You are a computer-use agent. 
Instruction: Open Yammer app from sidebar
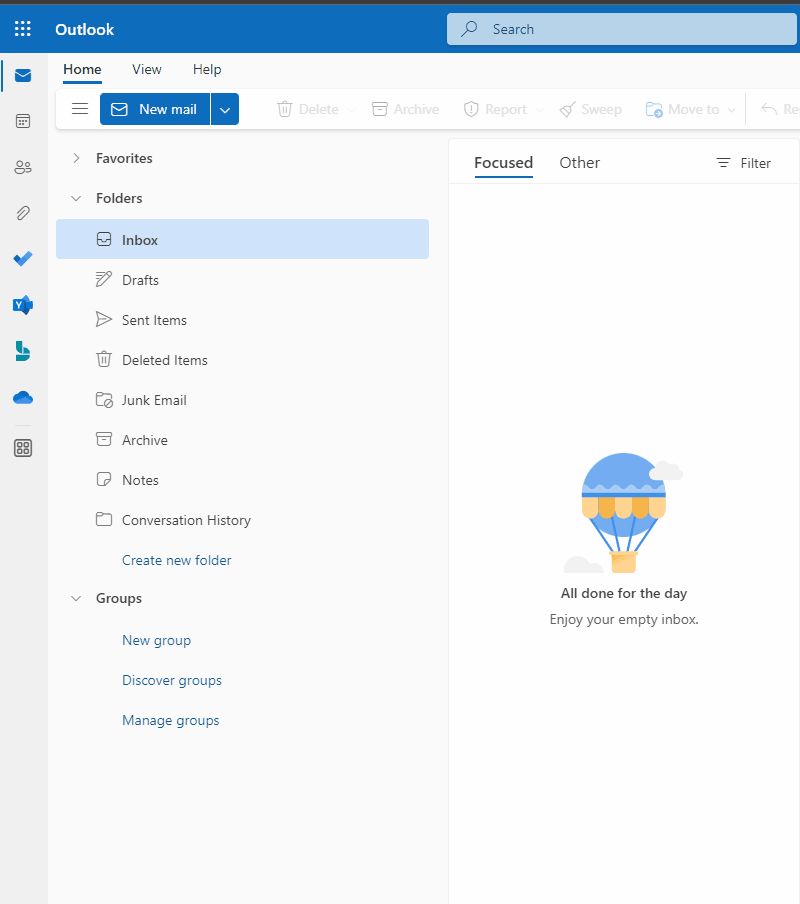pos(23,305)
